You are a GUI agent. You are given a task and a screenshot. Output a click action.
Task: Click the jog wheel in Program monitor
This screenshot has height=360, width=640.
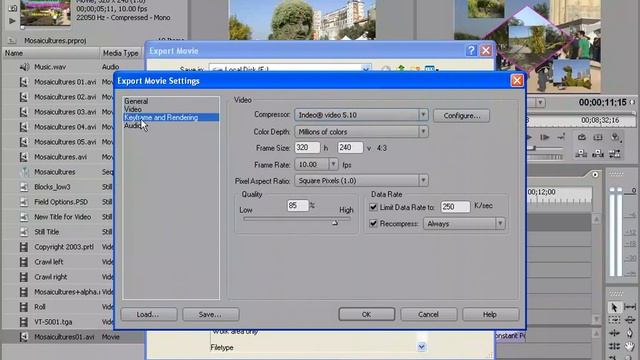coord(545,157)
